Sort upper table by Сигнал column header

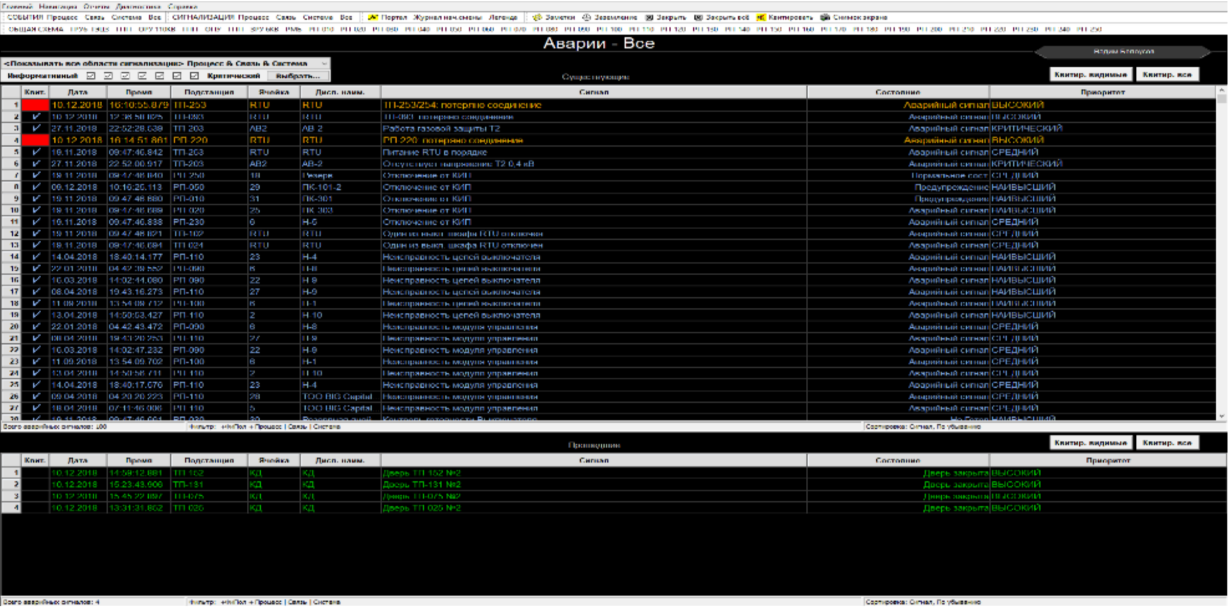tap(593, 91)
